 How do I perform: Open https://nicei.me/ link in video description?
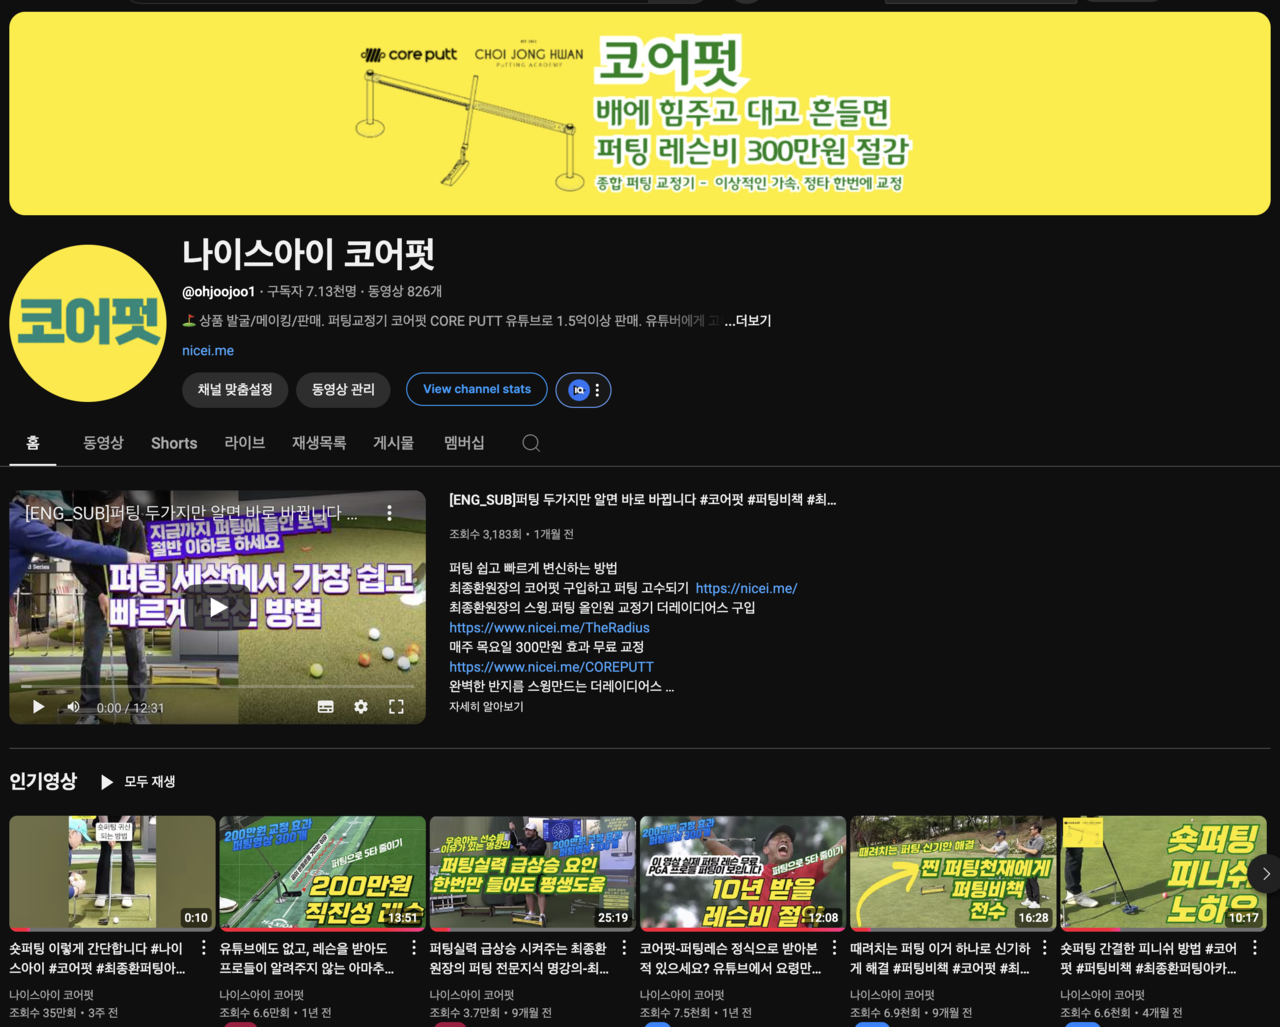[x=746, y=588]
